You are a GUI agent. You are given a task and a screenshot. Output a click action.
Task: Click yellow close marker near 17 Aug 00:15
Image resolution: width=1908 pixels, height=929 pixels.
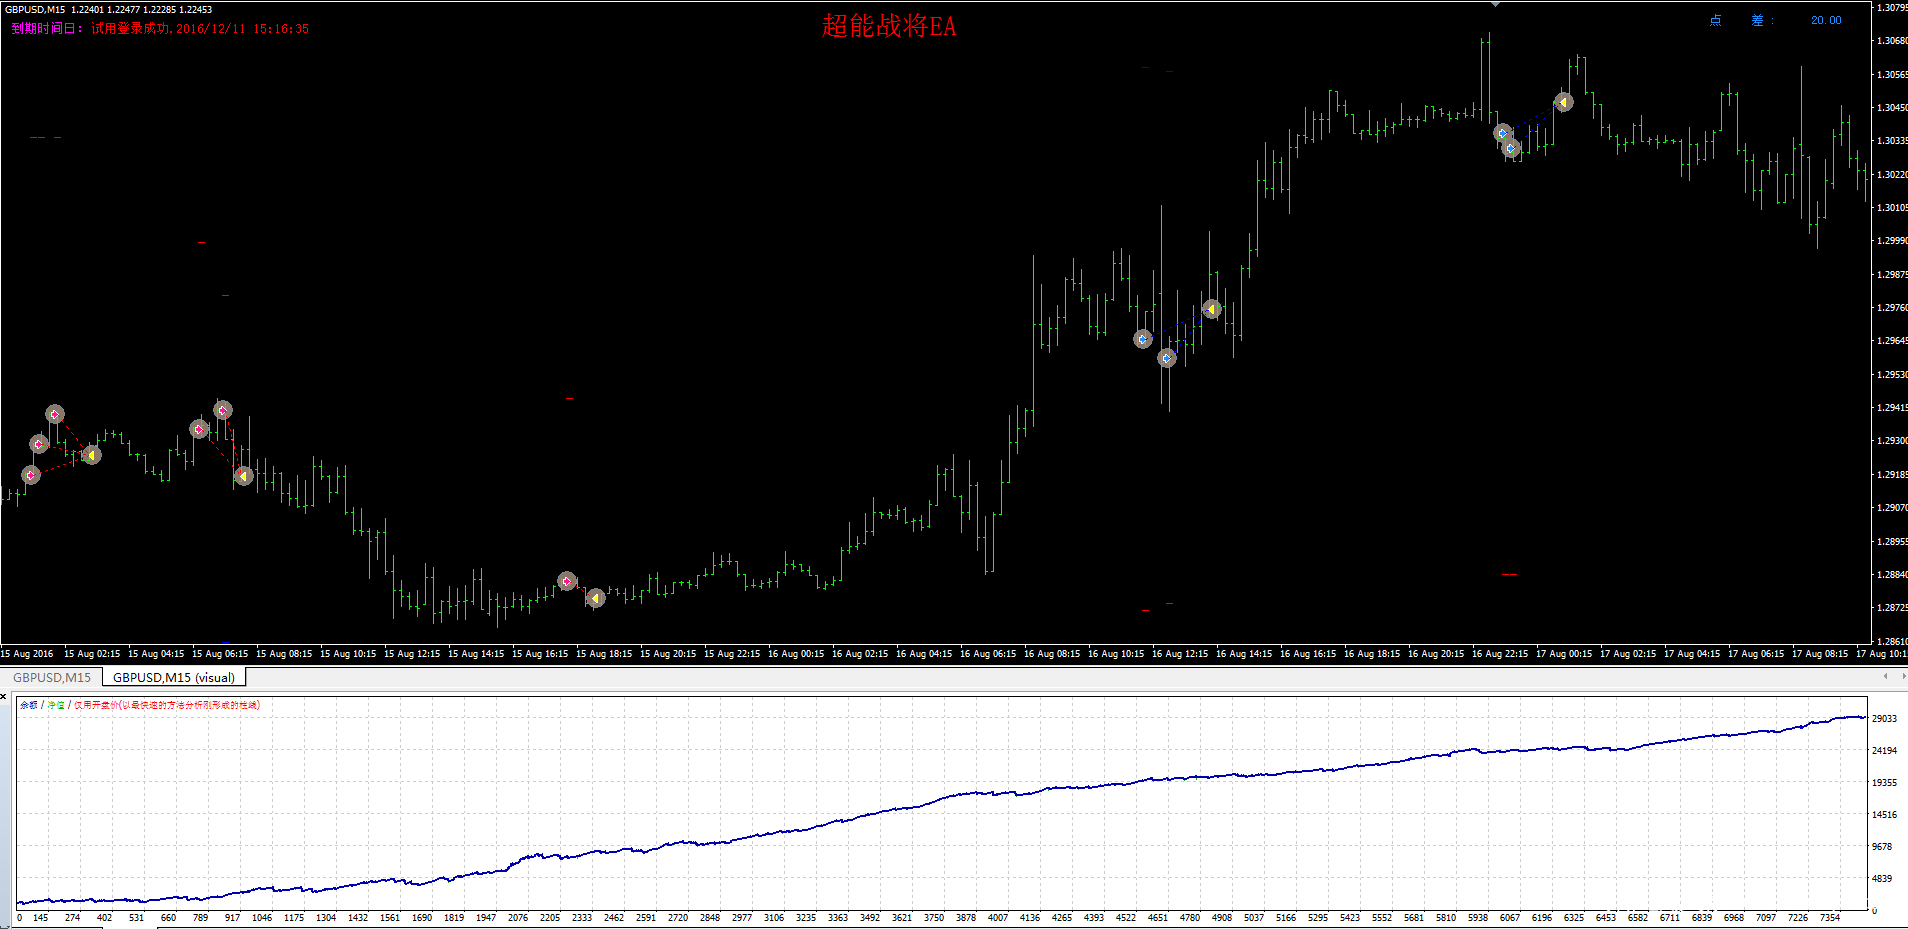1564,102
